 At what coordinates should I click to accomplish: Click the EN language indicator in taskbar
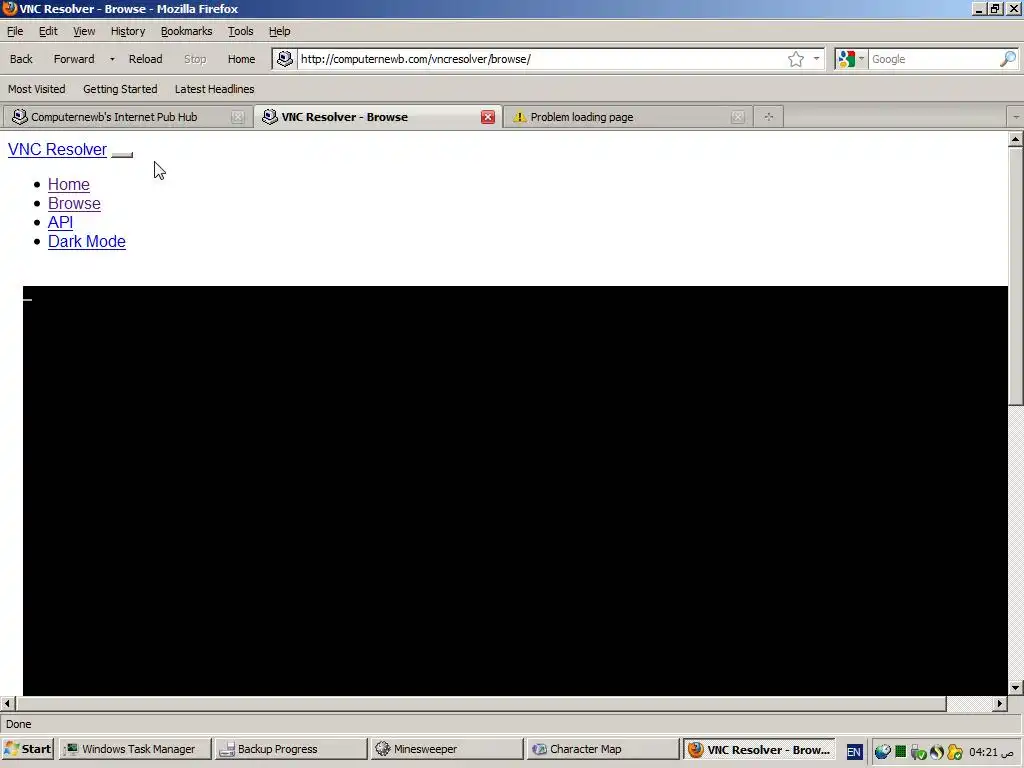coord(854,752)
